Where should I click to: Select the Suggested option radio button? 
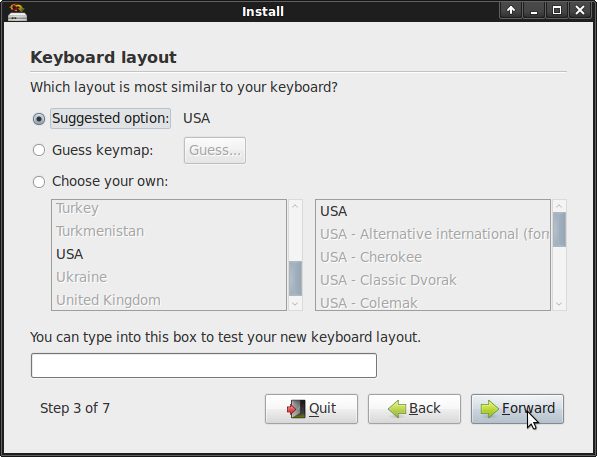[39, 119]
